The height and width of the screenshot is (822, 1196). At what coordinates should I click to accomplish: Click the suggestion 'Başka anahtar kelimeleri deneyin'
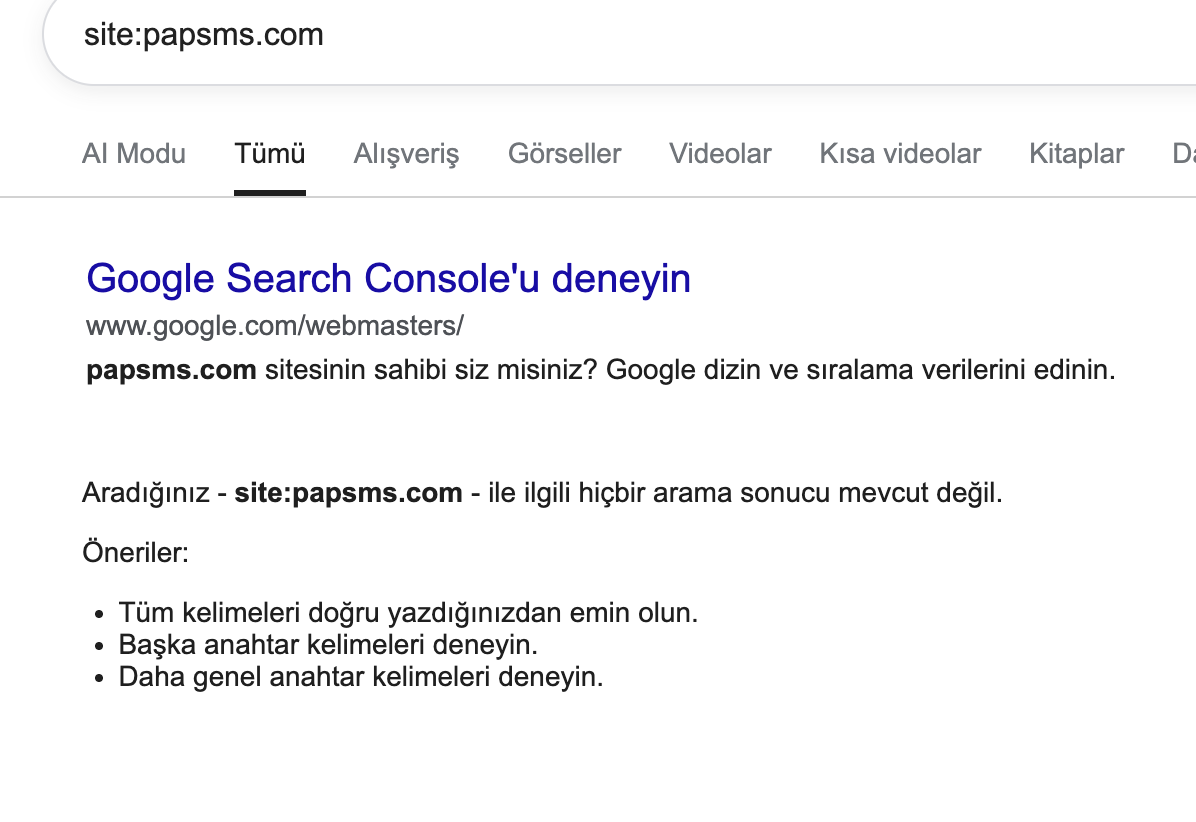(328, 645)
